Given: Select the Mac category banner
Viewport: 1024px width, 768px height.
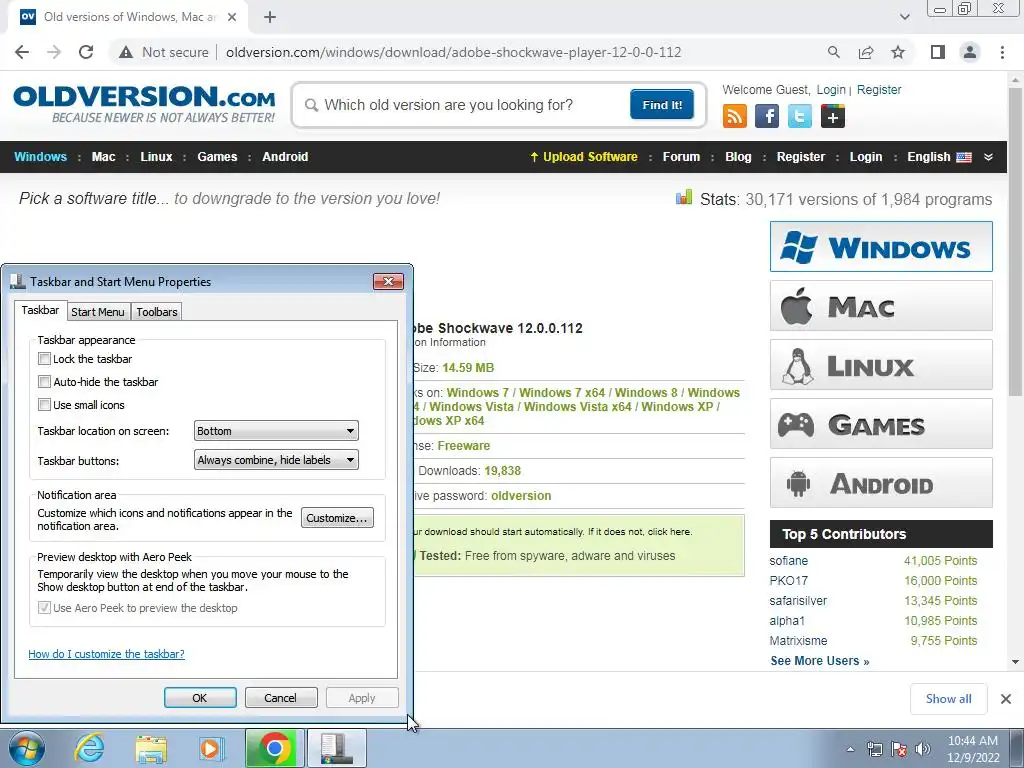Looking at the screenshot, I should (x=881, y=306).
